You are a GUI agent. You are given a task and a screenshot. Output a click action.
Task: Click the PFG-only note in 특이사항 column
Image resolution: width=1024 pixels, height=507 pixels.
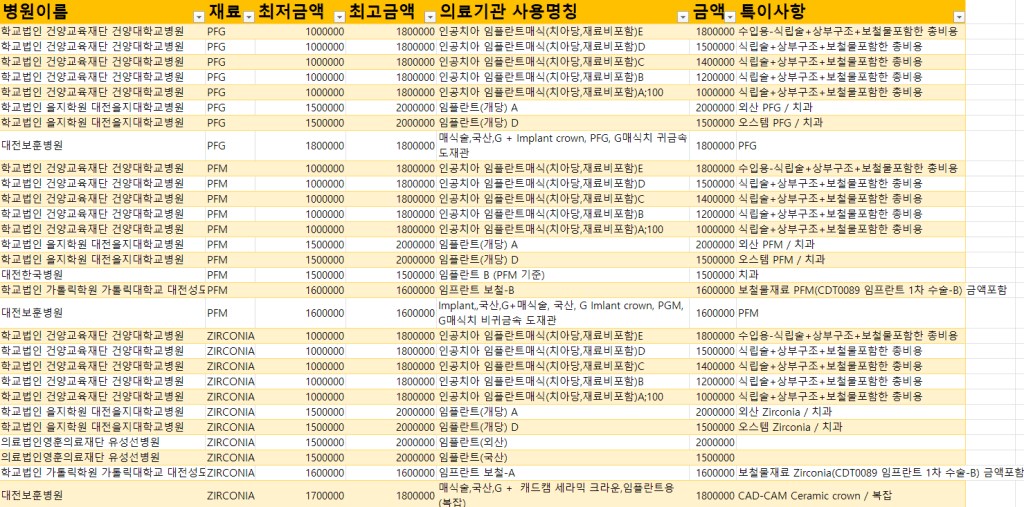coord(851,146)
